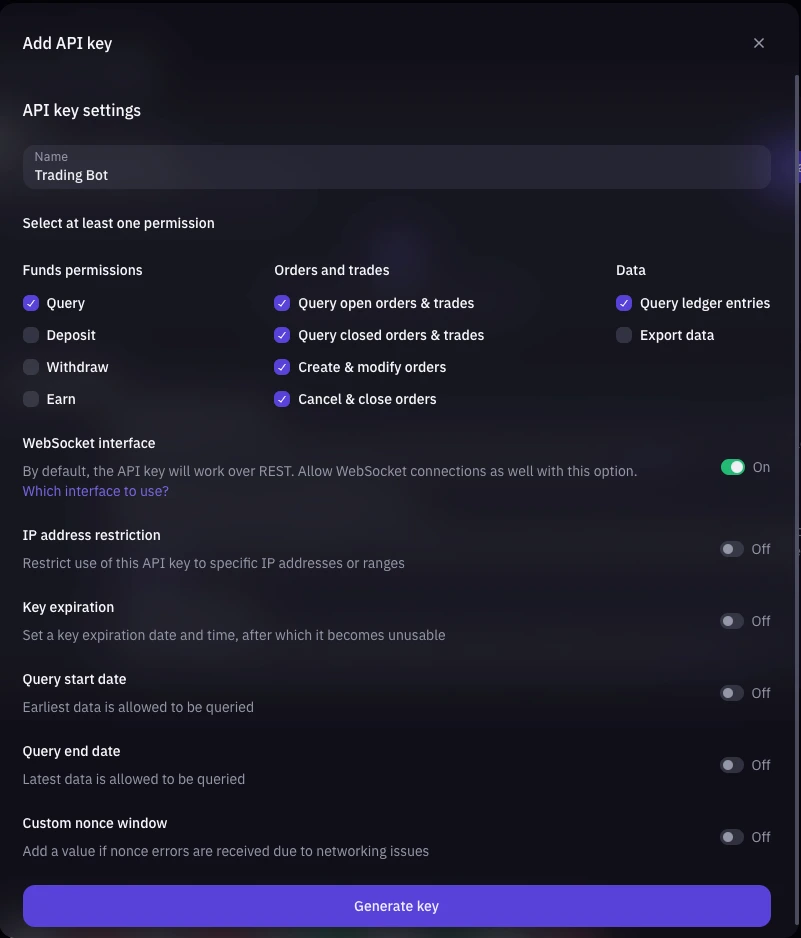
Task: Toggle Query closed orders & trades checkbox
Action: point(282,335)
